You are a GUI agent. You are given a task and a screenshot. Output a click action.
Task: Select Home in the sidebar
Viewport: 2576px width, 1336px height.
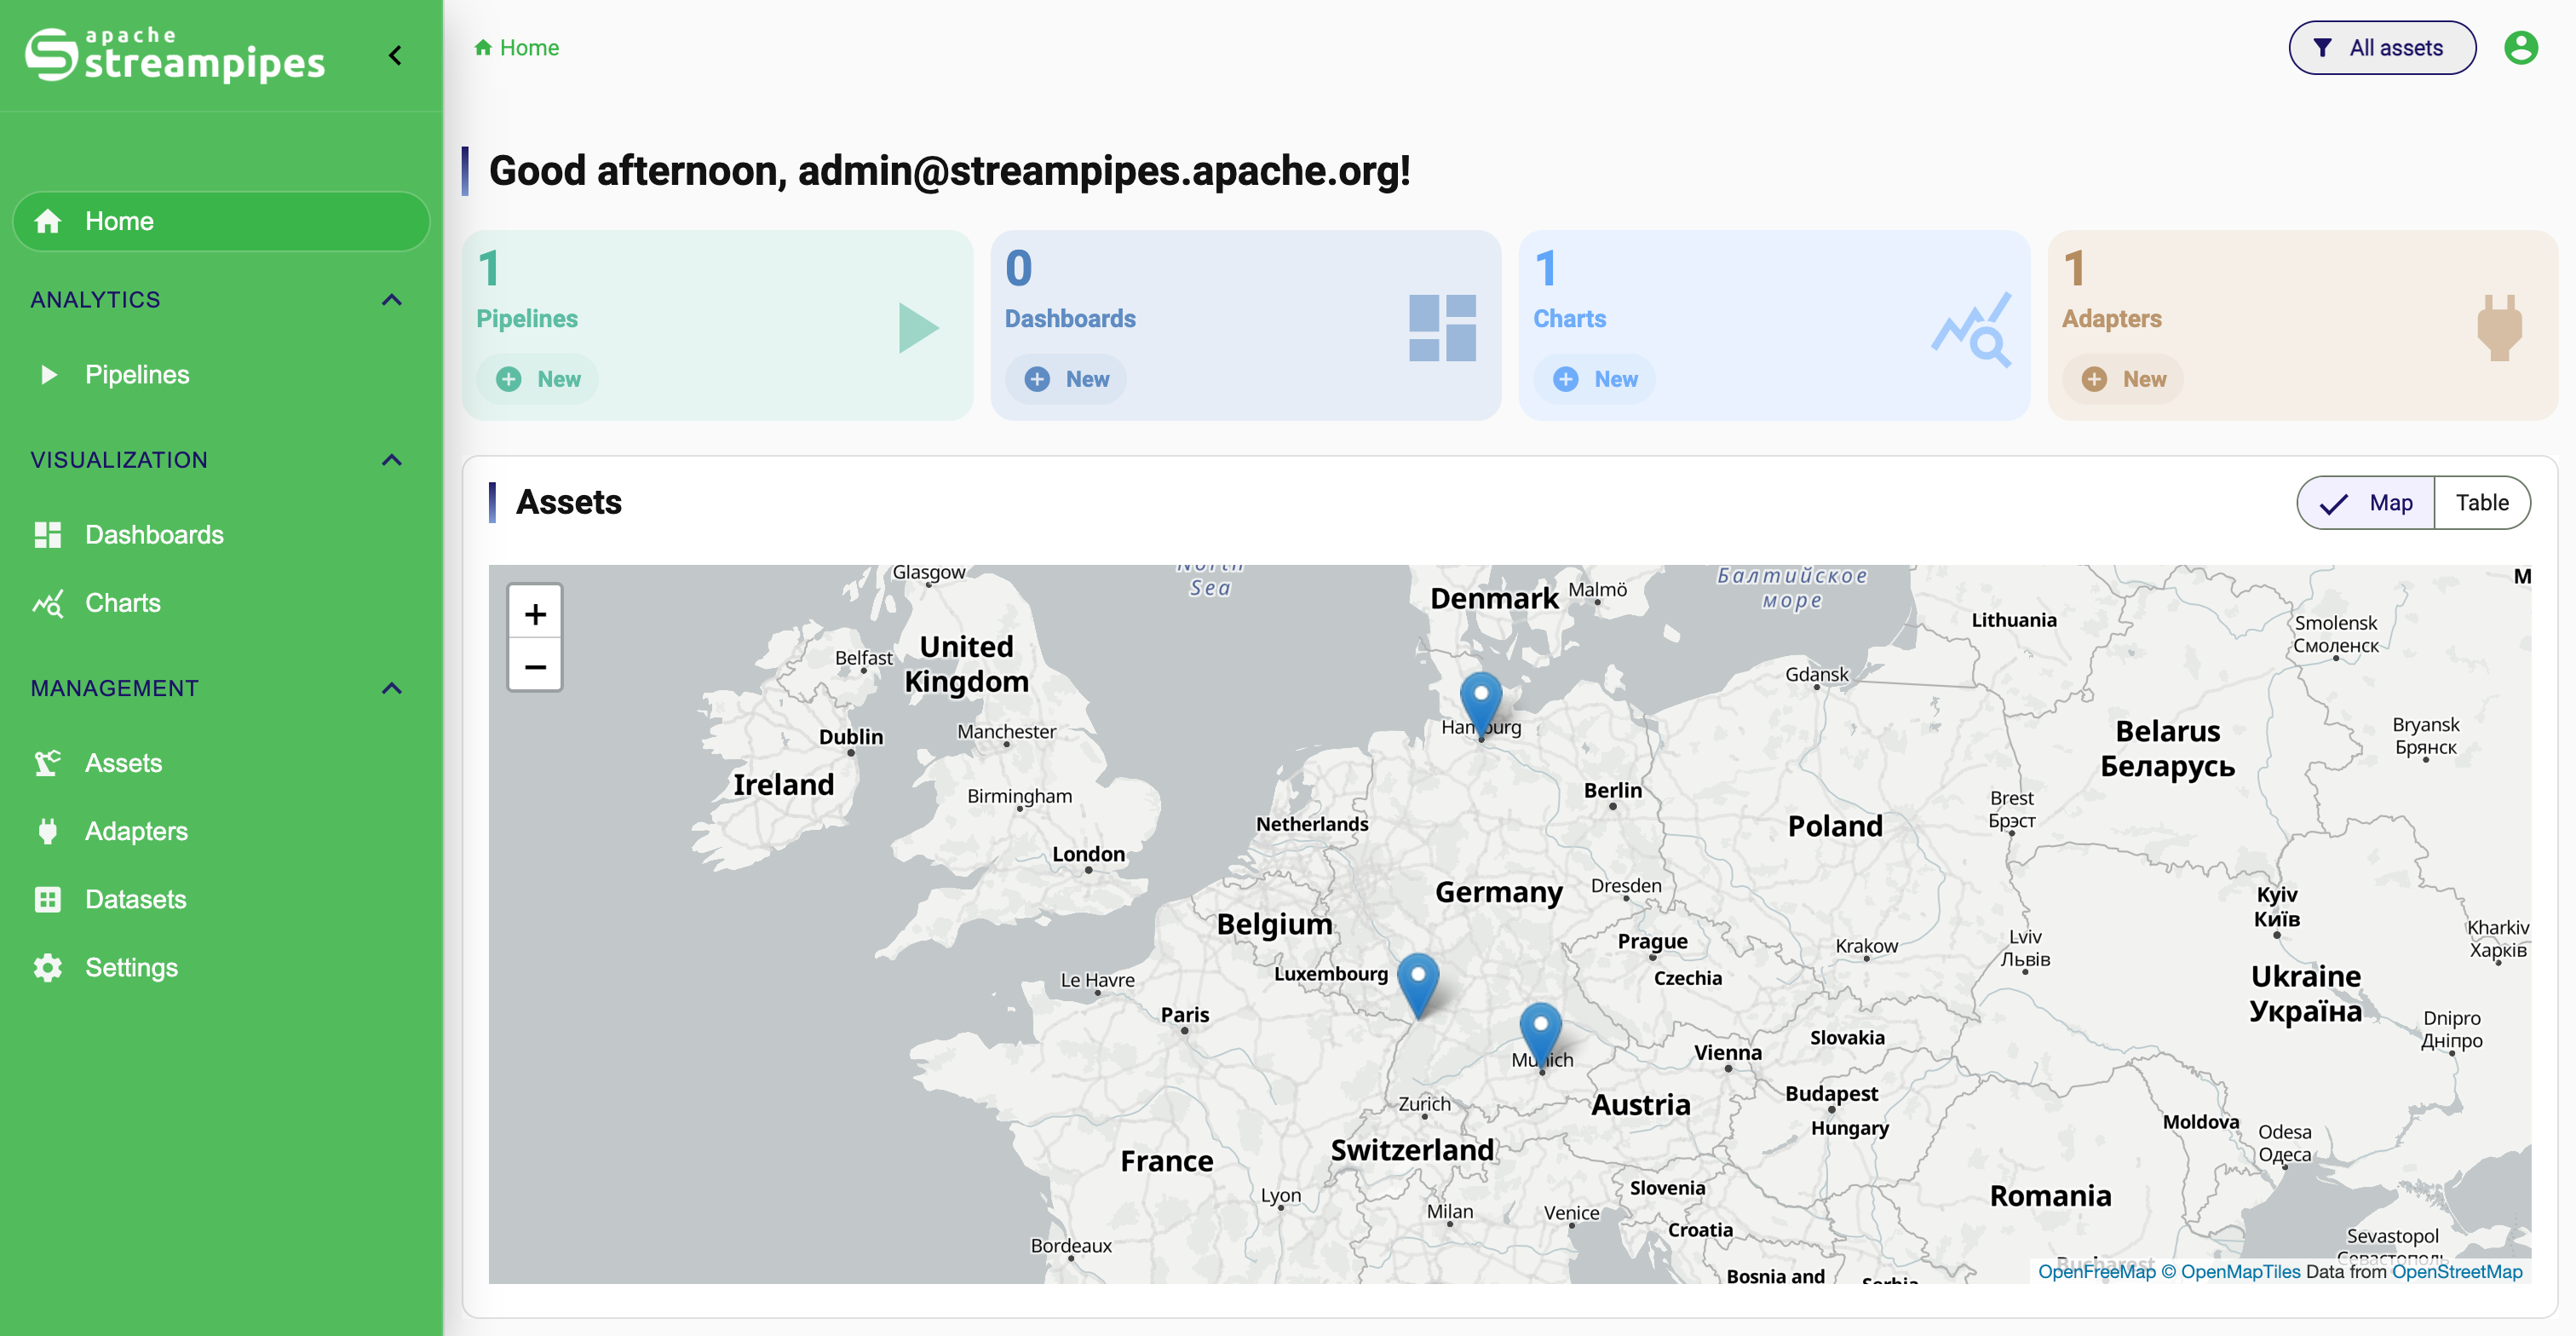tap(221, 221)
